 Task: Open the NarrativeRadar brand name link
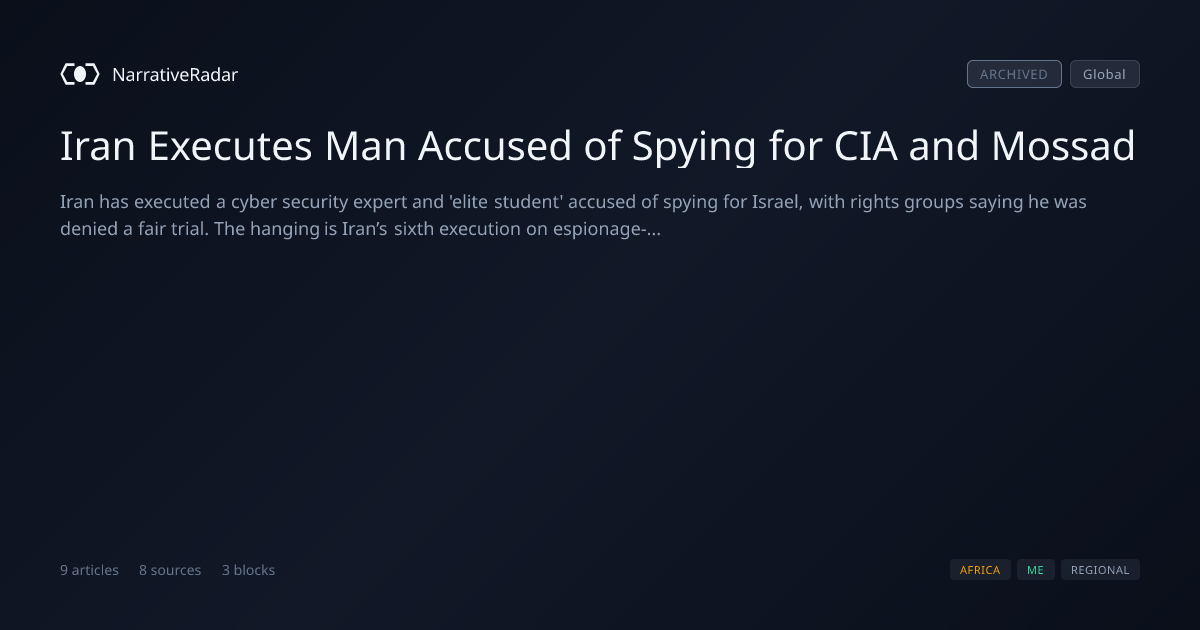(175, 74)
